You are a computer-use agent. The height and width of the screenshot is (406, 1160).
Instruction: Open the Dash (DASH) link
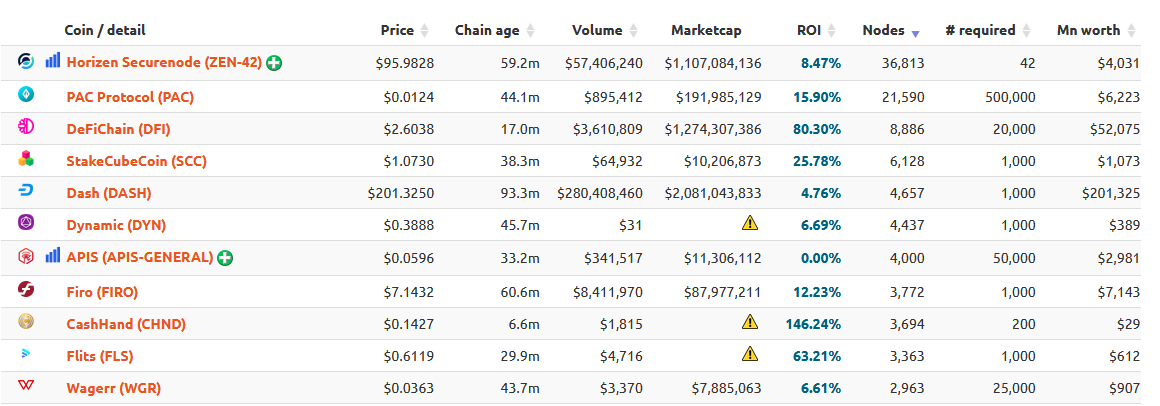click(x=109, y=194)
